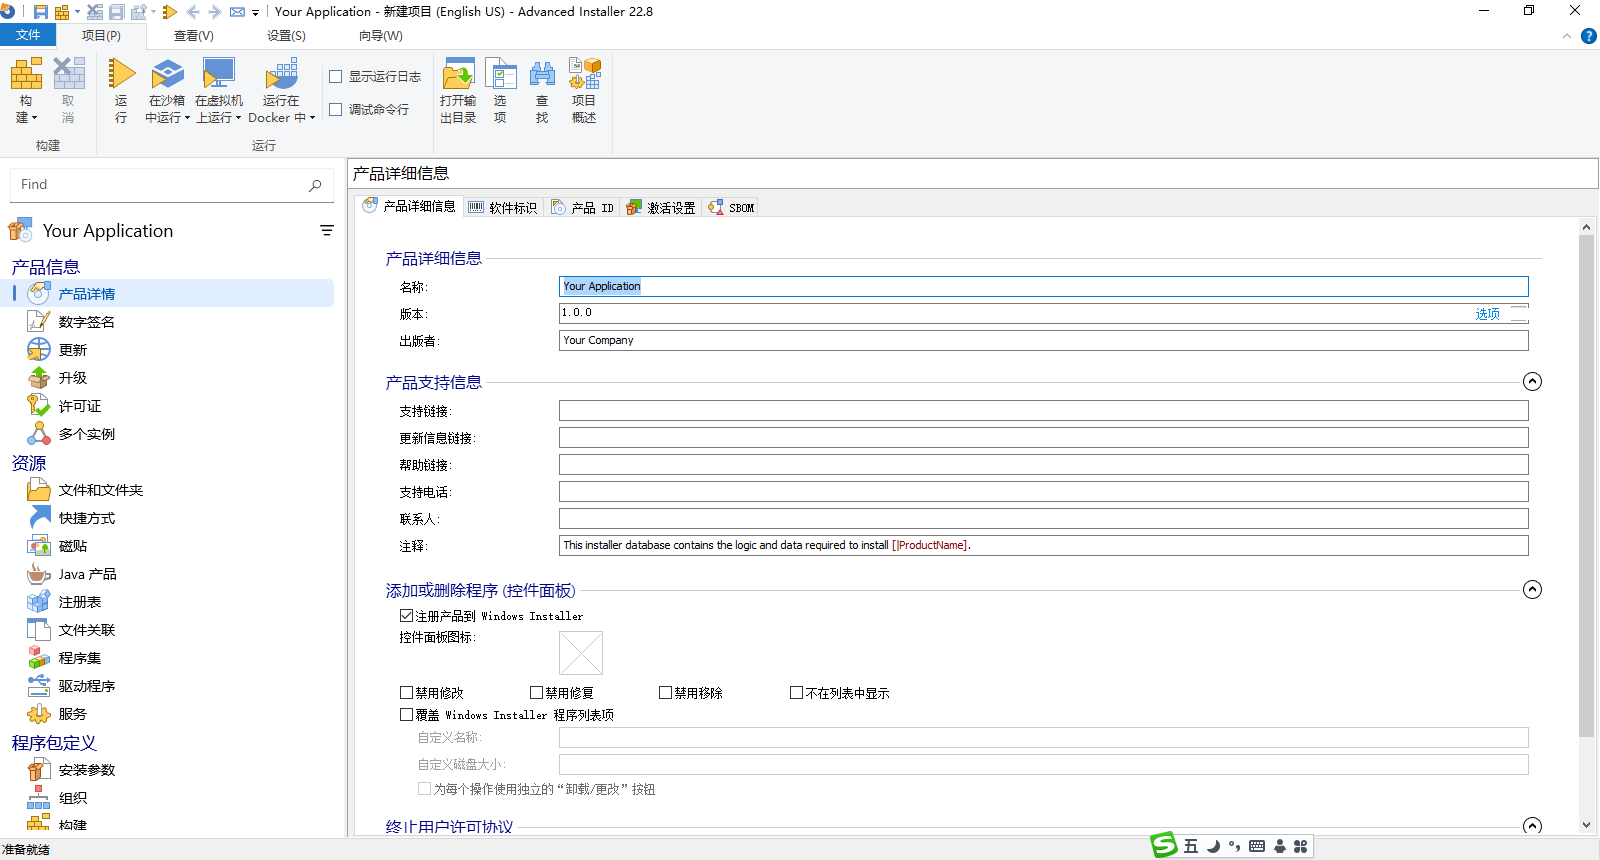Open output folder via 打开输出目录 icon

(x=458, y=74)
